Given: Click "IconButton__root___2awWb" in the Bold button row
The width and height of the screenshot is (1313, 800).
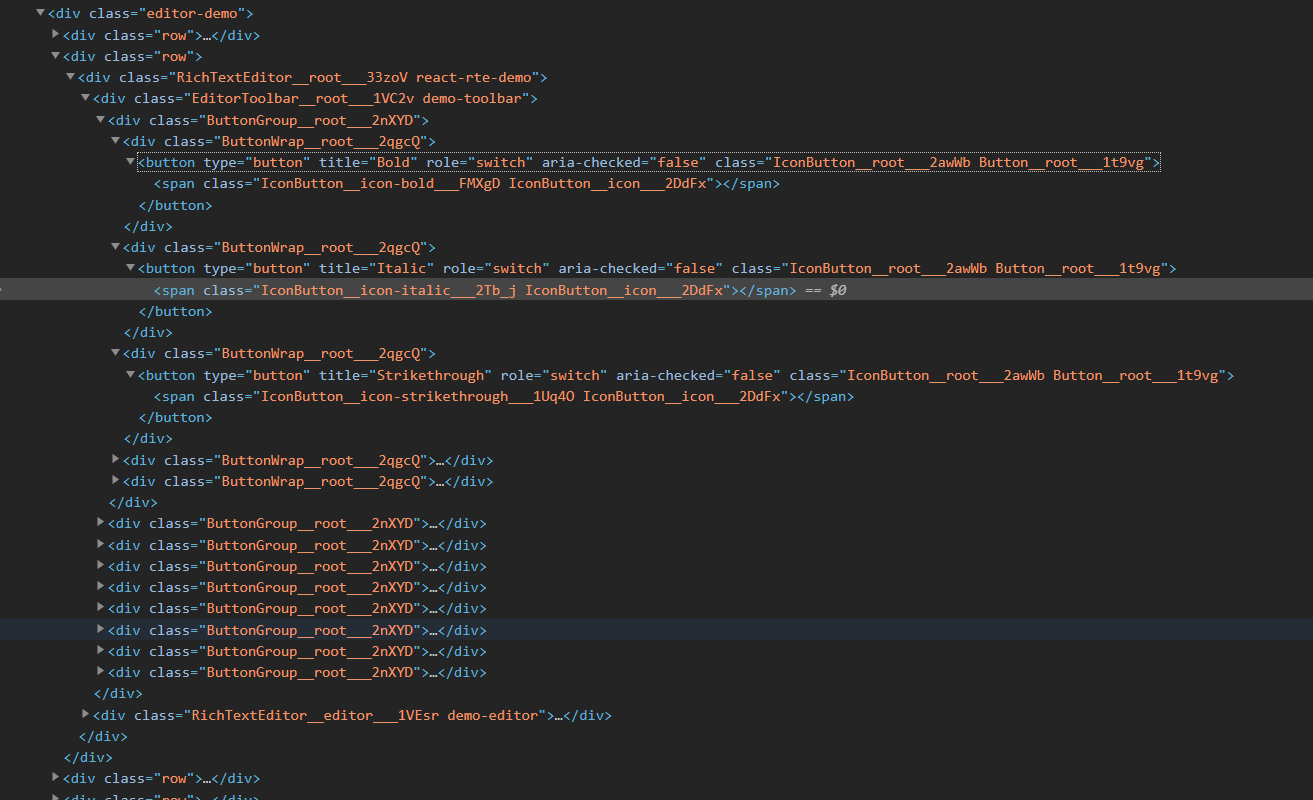Looking at the screenshot, I should click(x=872, y=162).
